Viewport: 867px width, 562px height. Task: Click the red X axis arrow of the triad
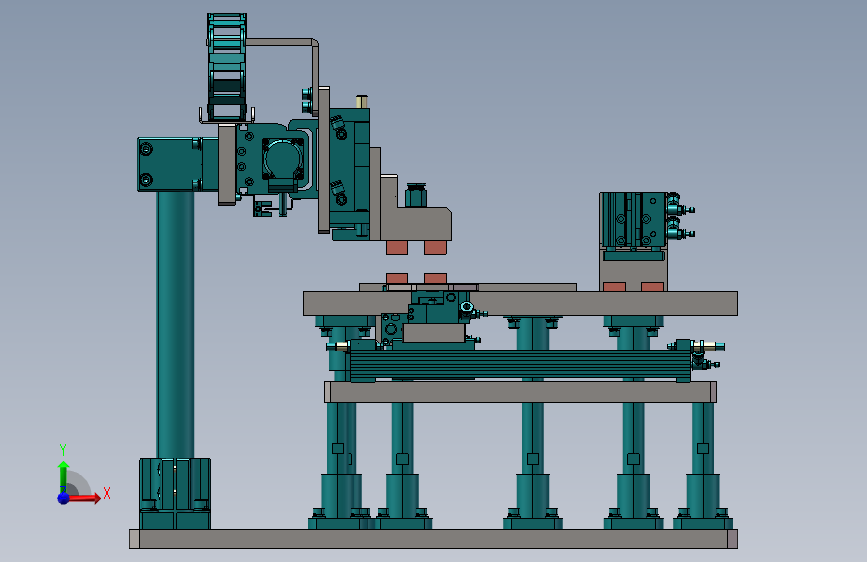pos(84,498)
